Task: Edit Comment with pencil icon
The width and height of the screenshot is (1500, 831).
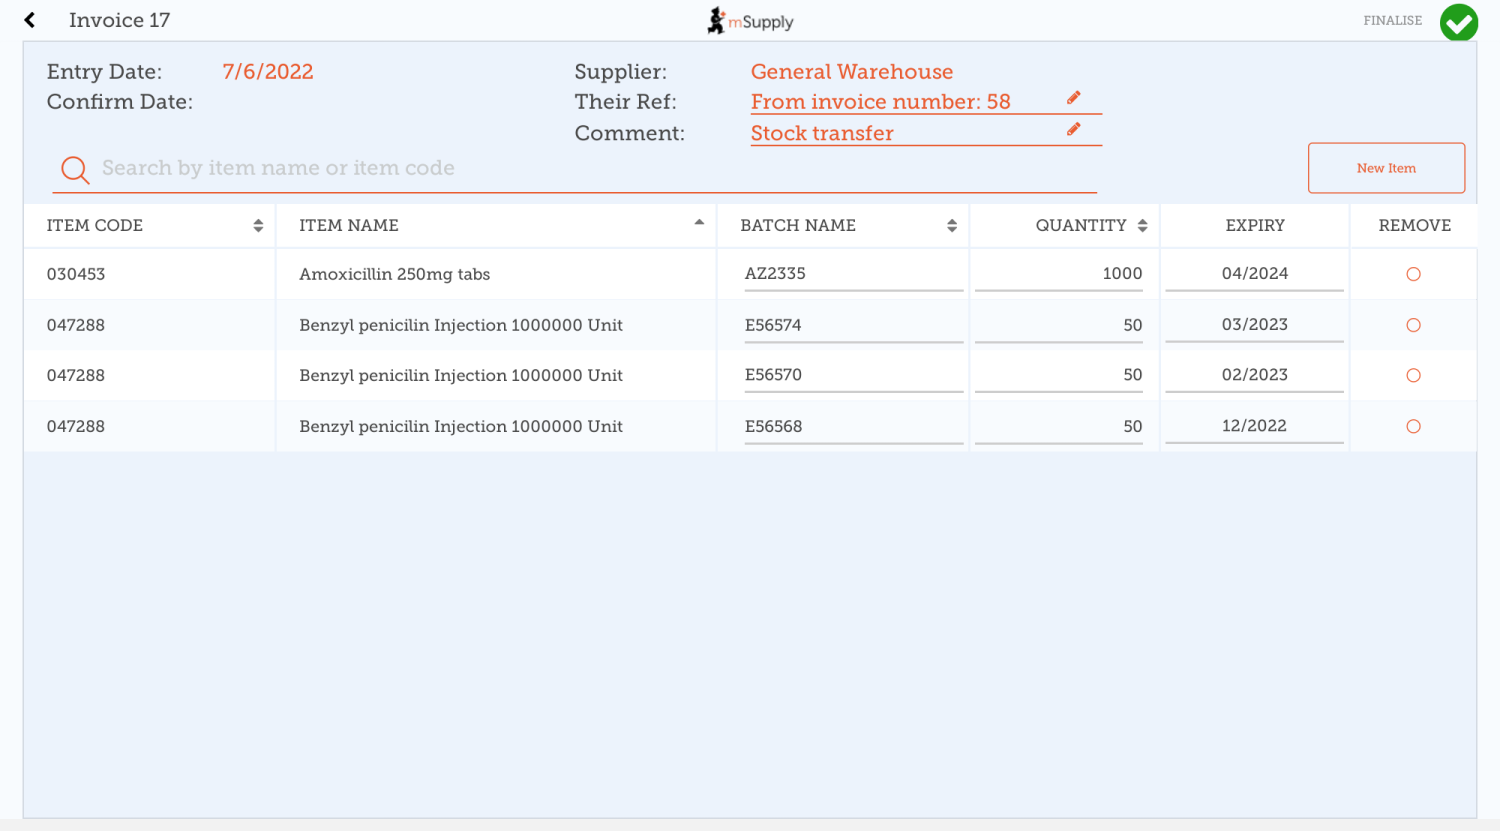Action: pyautogui.click(x=1073, y=130)
